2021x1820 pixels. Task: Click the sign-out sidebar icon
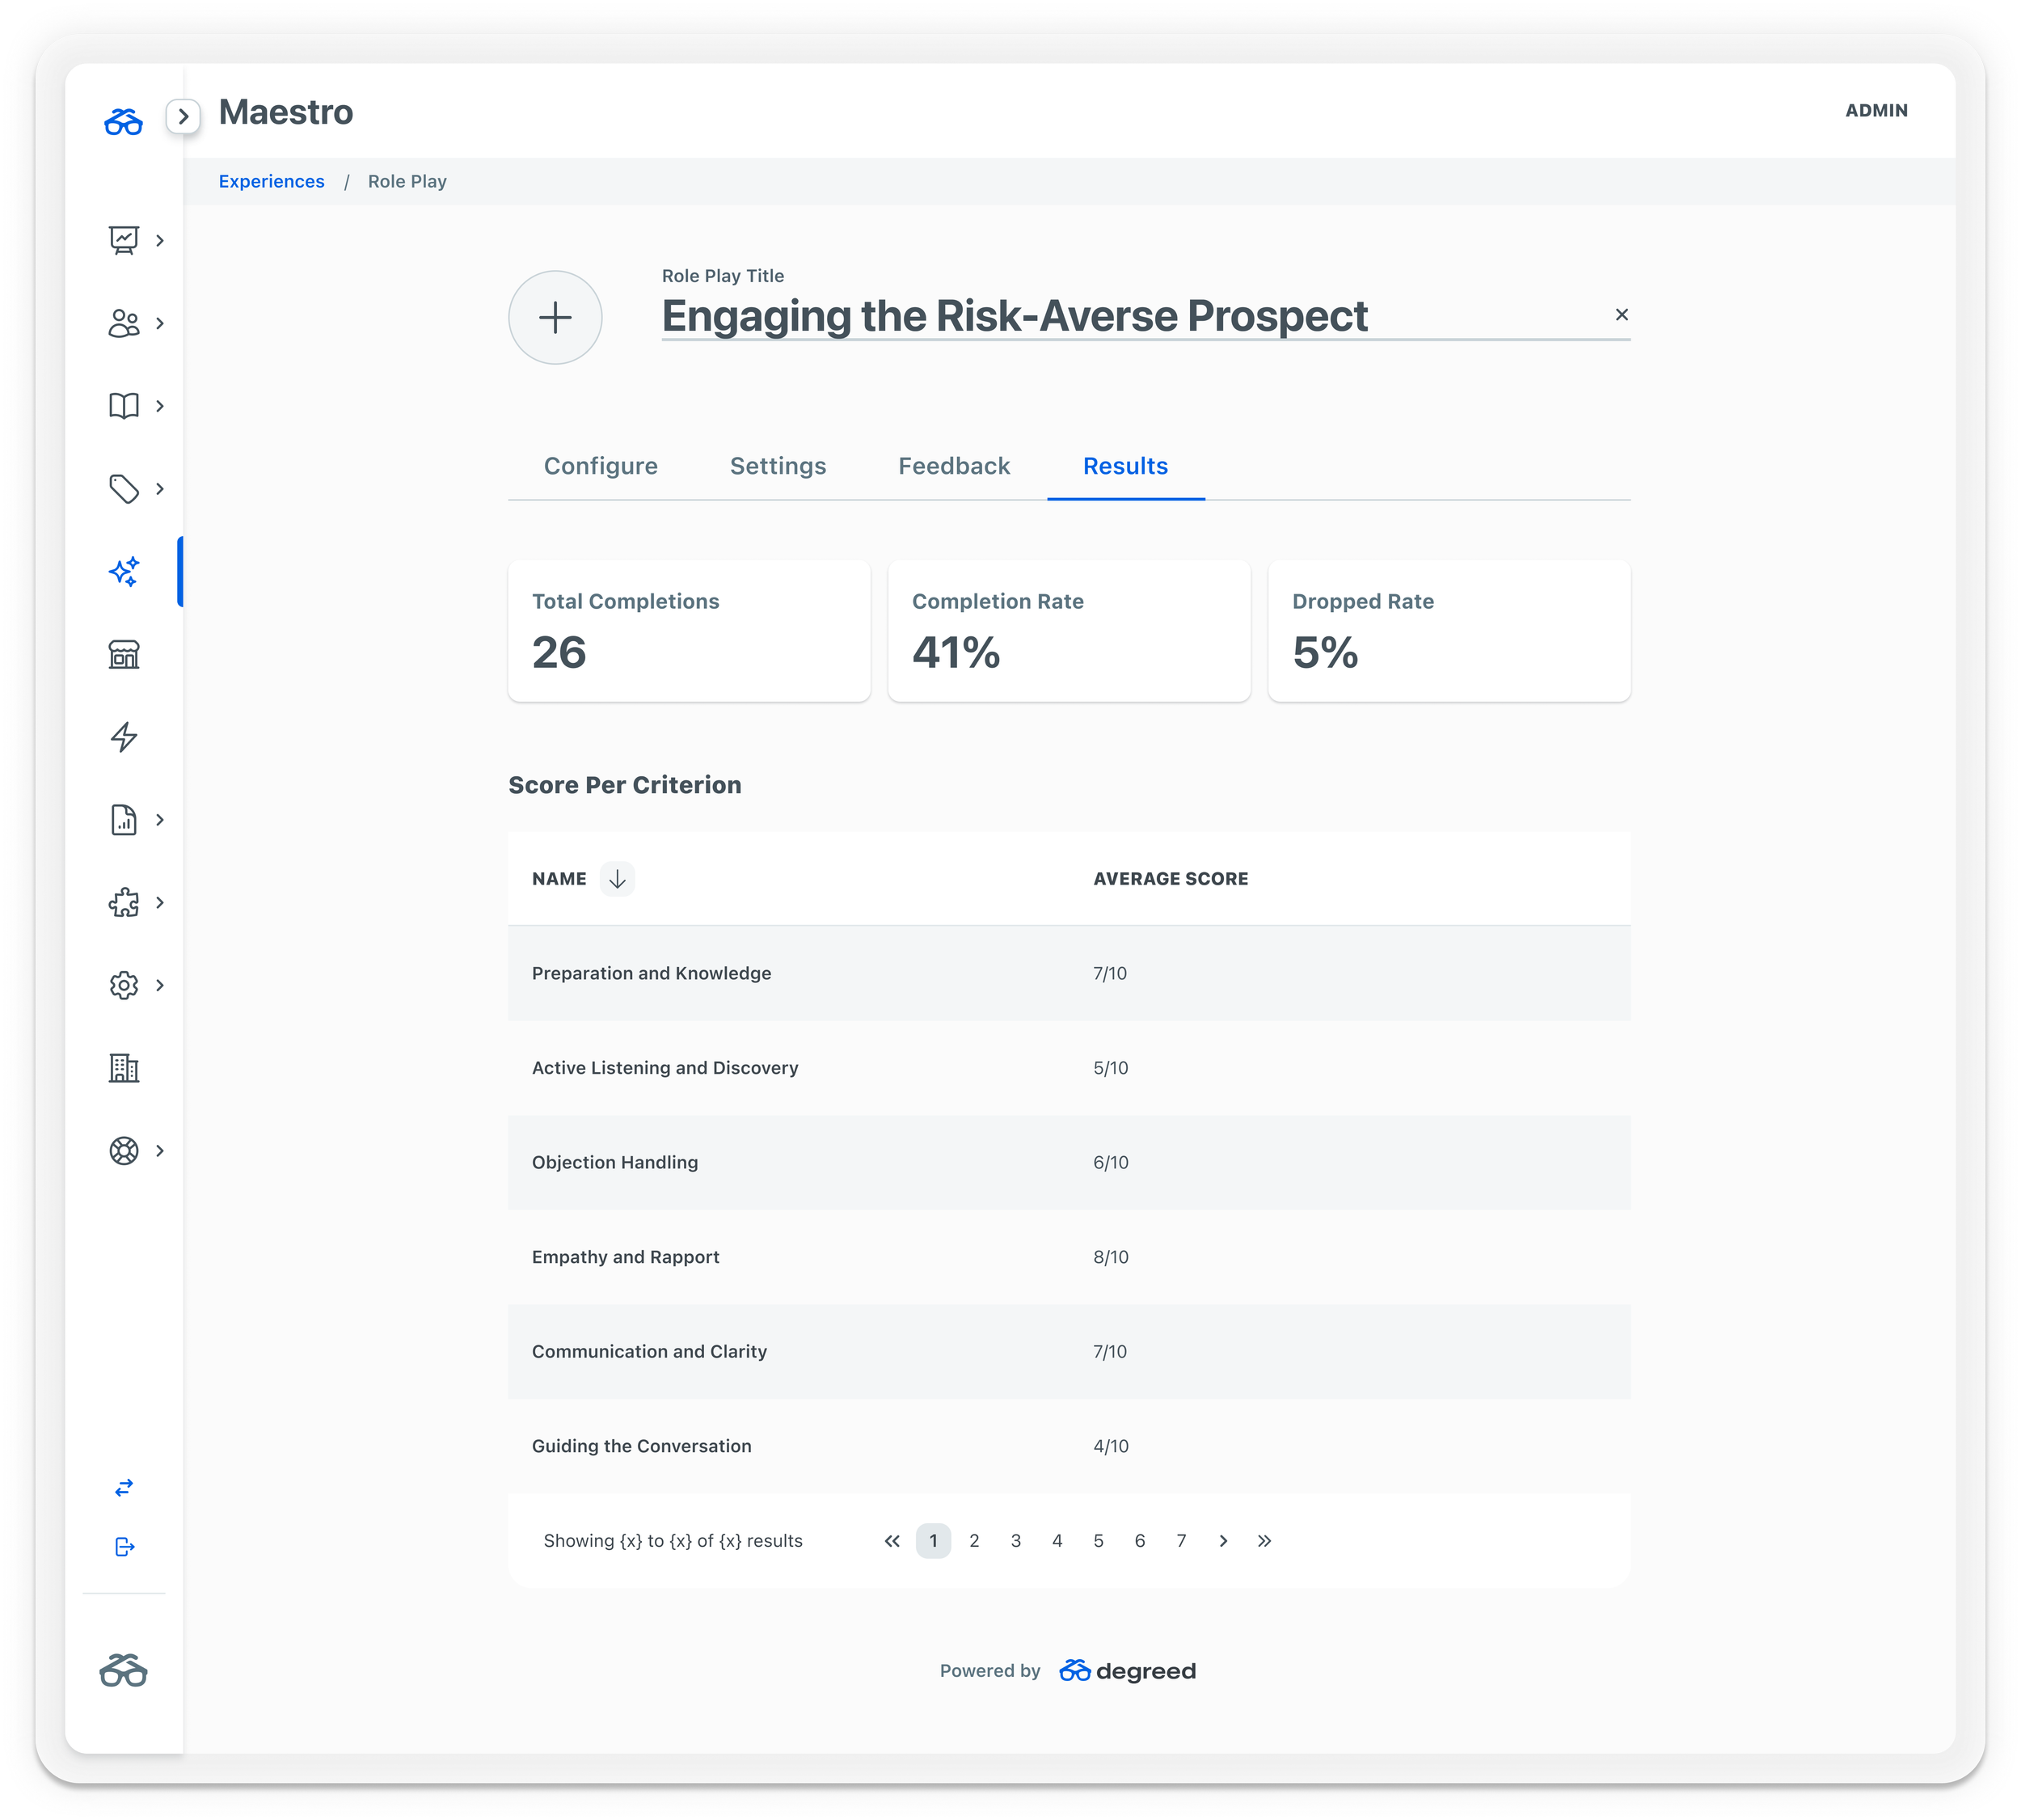tap(124, 1547)
